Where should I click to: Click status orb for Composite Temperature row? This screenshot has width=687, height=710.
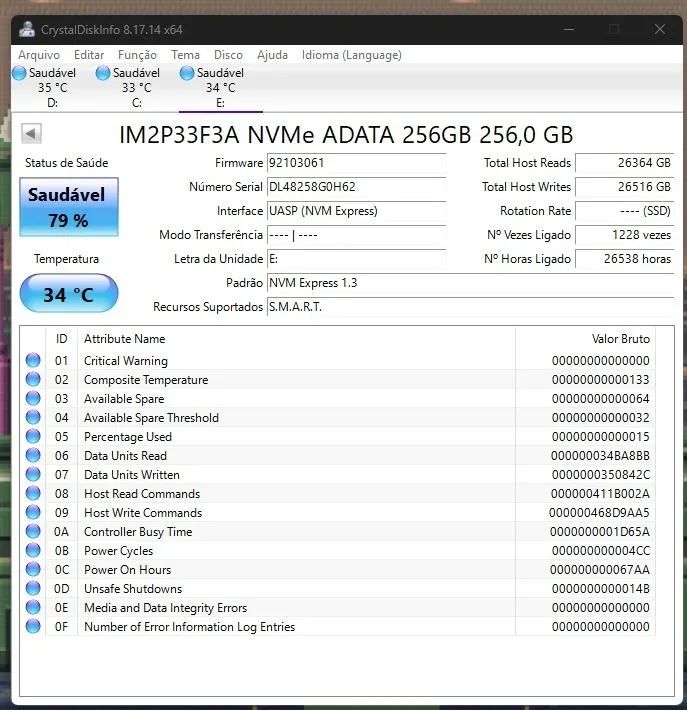(33, 379)
